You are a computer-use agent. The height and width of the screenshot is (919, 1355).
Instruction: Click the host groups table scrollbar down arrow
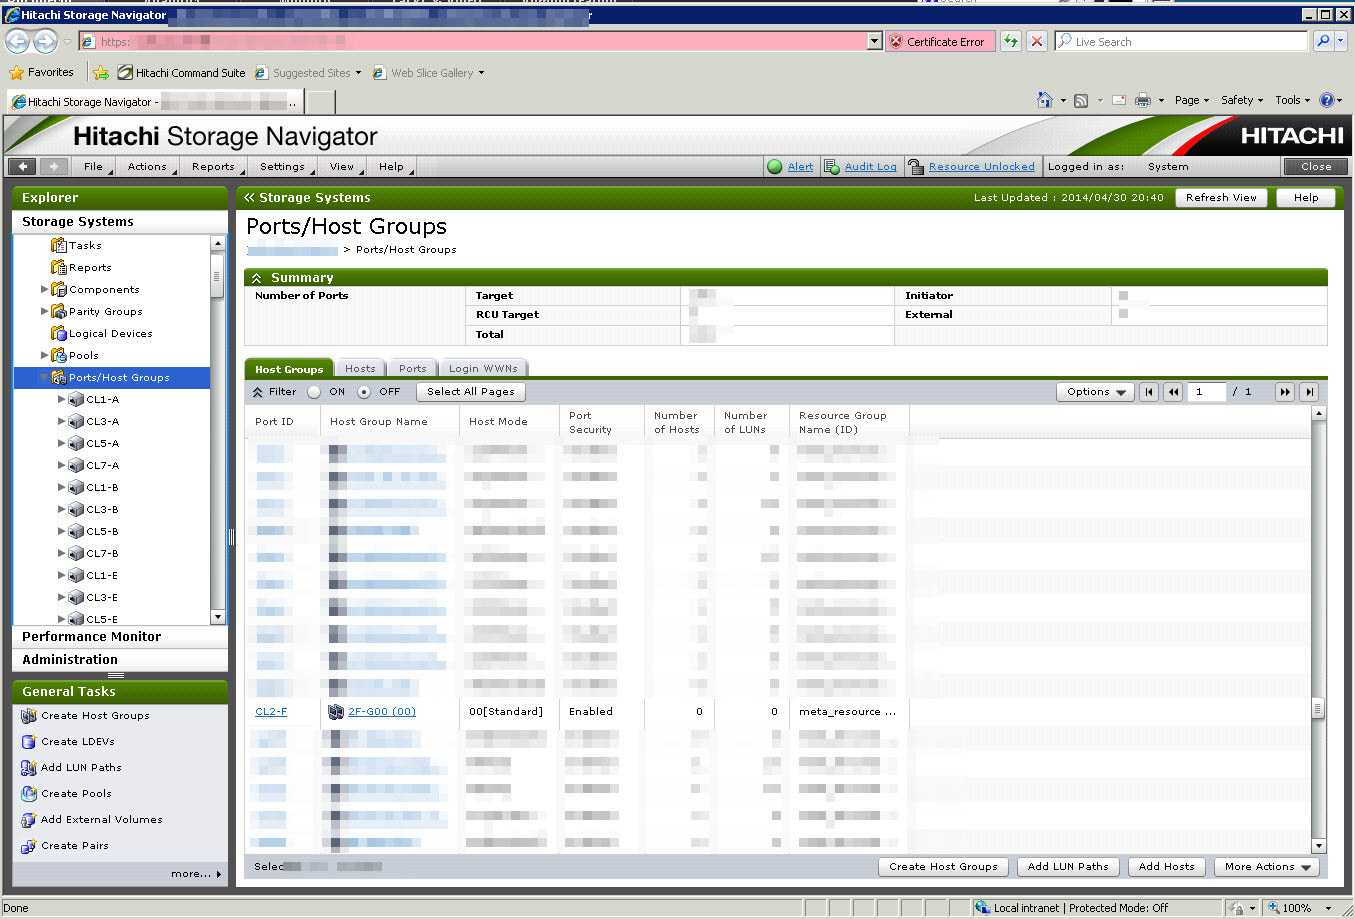coord(1318,846)
